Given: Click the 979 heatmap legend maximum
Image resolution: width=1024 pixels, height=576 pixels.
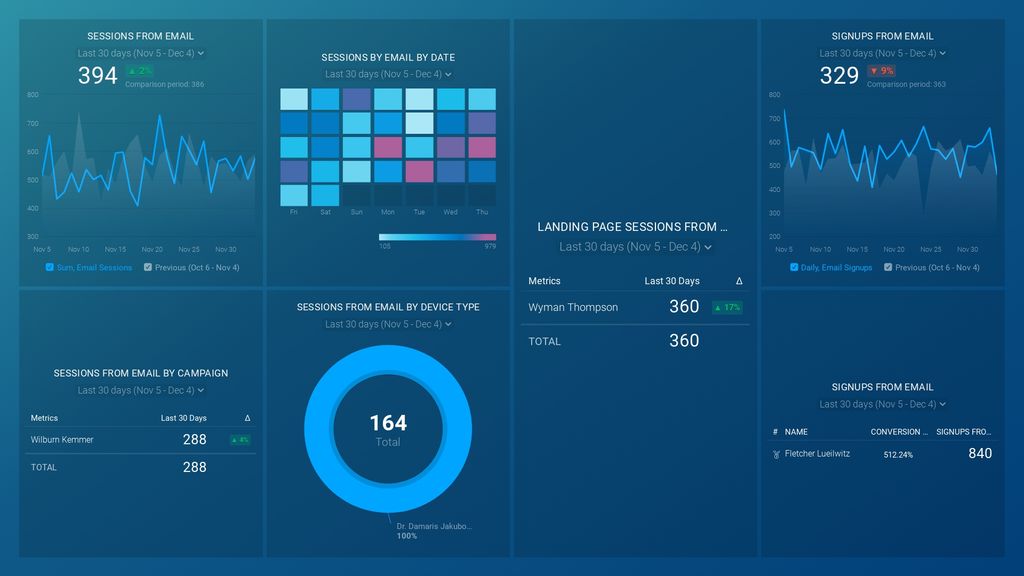Looking at the screenshot, I should pos(490,246).
